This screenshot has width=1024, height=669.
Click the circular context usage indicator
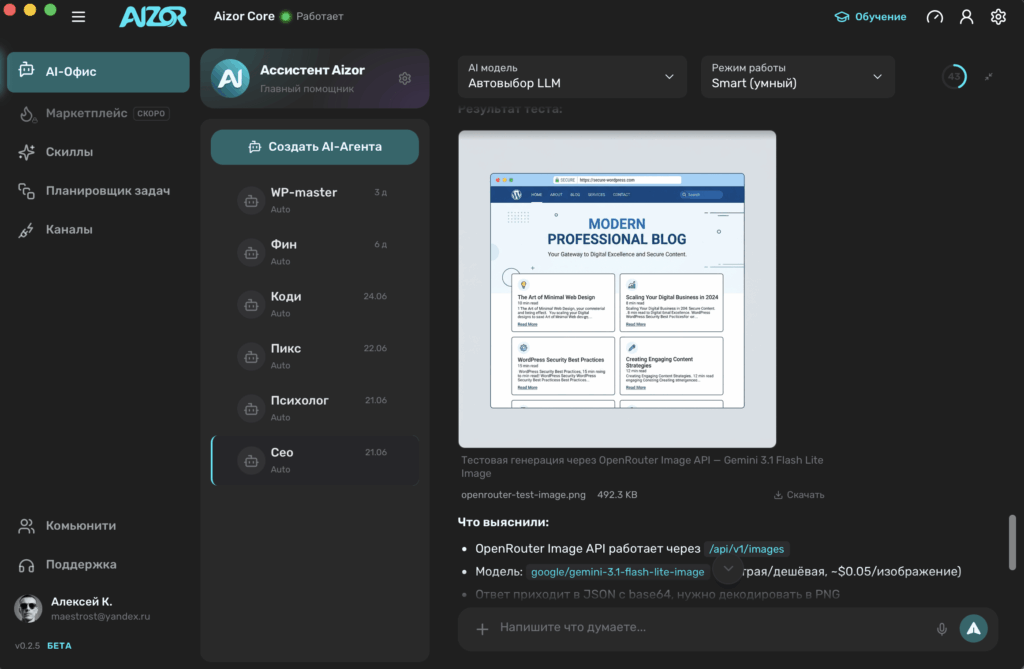tap(954, 76)
